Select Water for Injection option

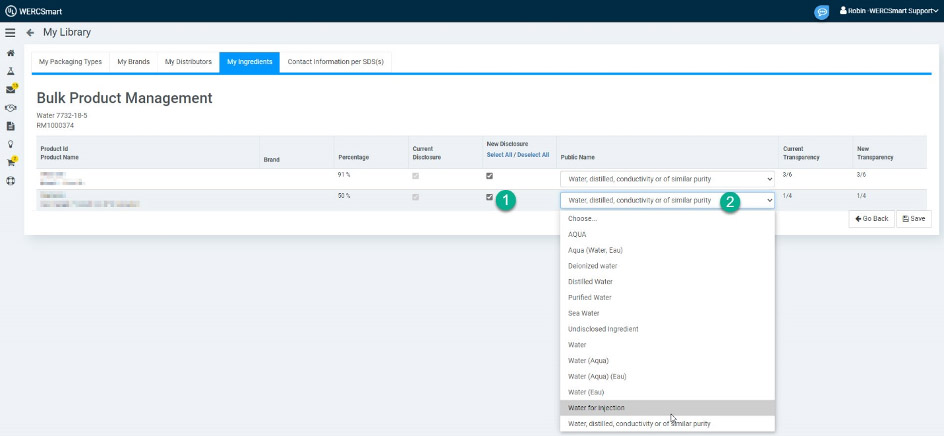tap(667, 408)
